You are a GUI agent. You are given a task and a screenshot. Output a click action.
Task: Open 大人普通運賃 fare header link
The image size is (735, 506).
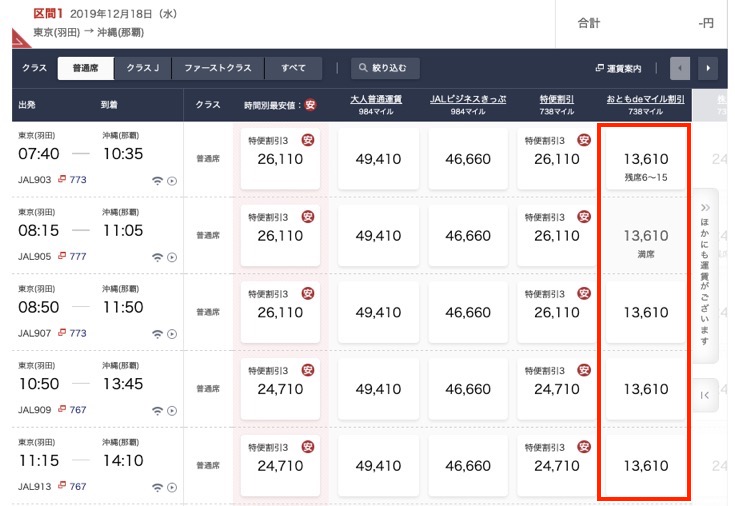click(376, 99)
